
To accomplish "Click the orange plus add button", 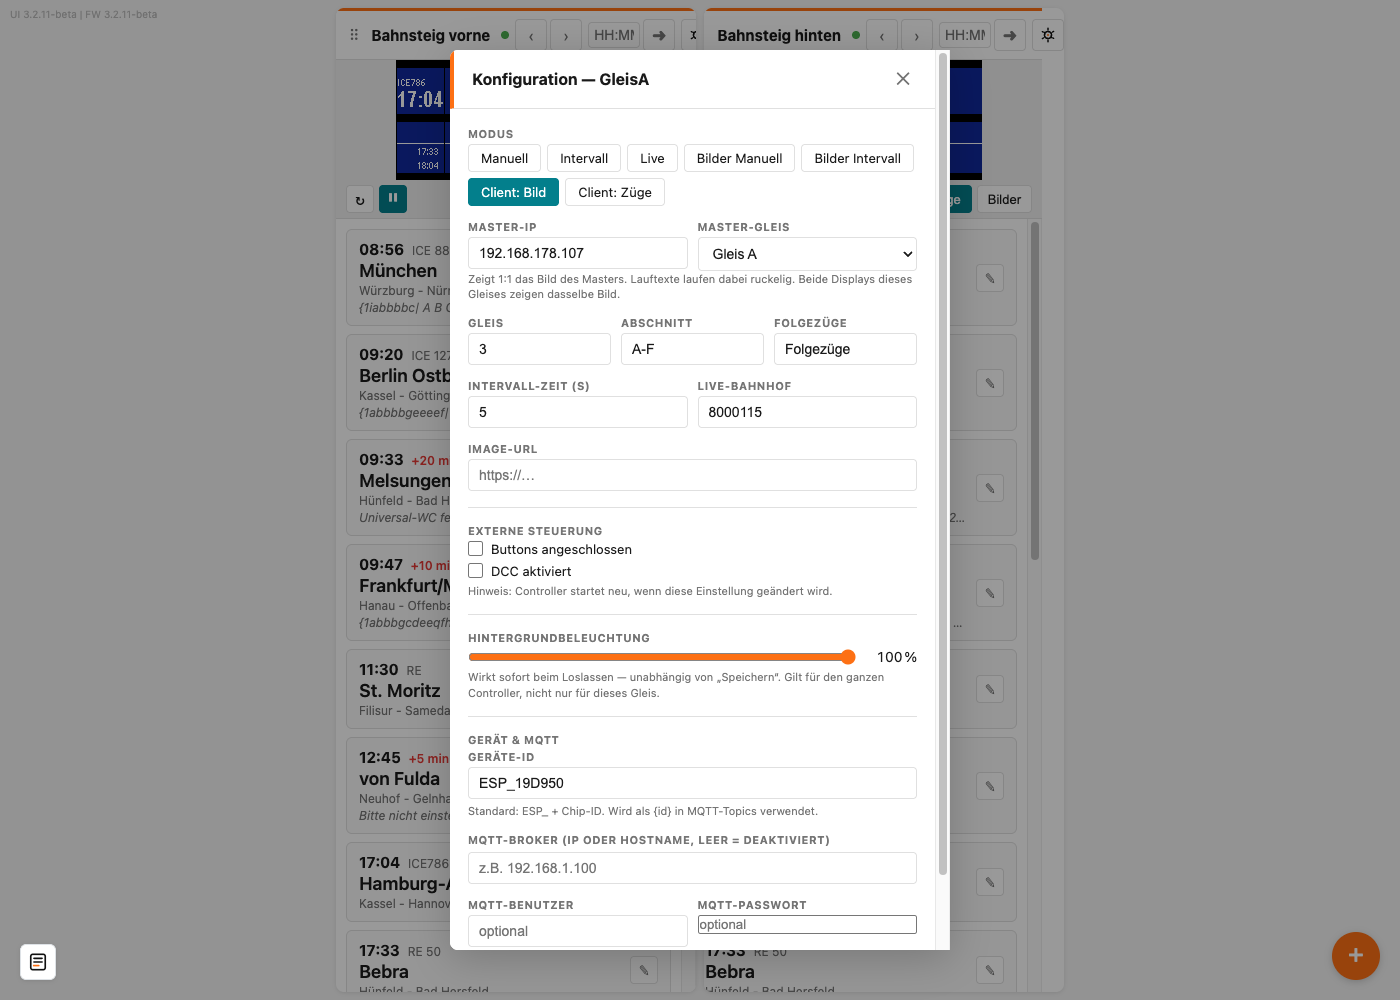I will (1356, 955).
